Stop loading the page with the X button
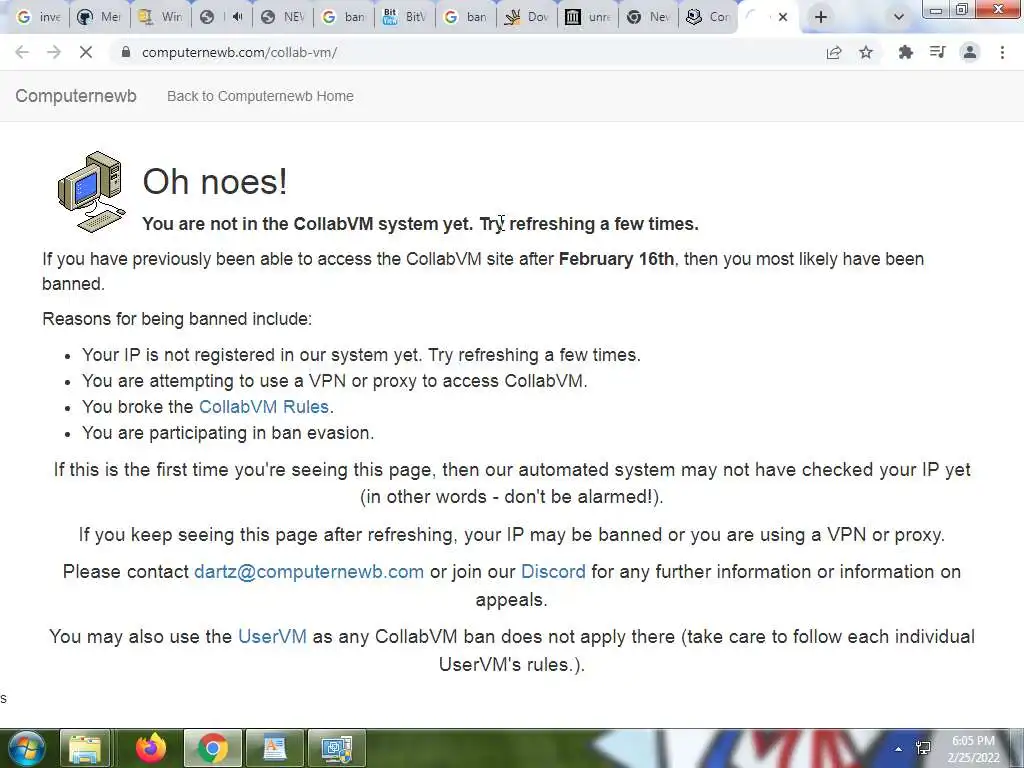 coord(86,52)
